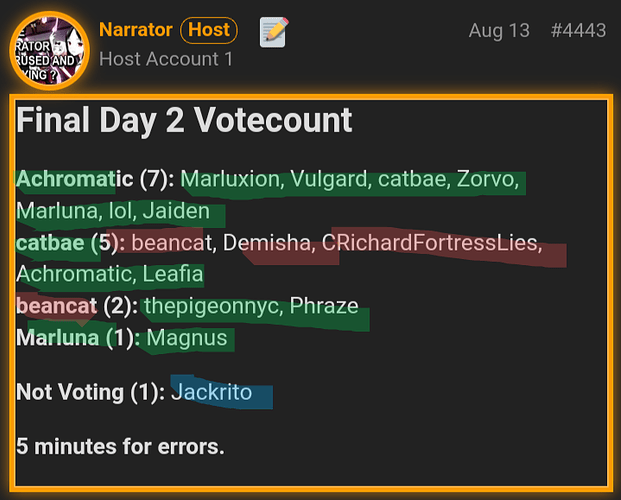Click voter name thepigeonnyc
621x500 pixels.
[213, 306]
